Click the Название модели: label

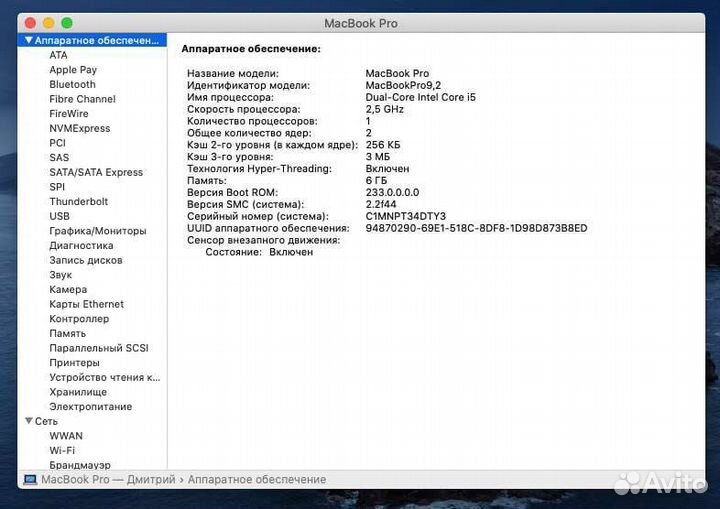[233, 74]
